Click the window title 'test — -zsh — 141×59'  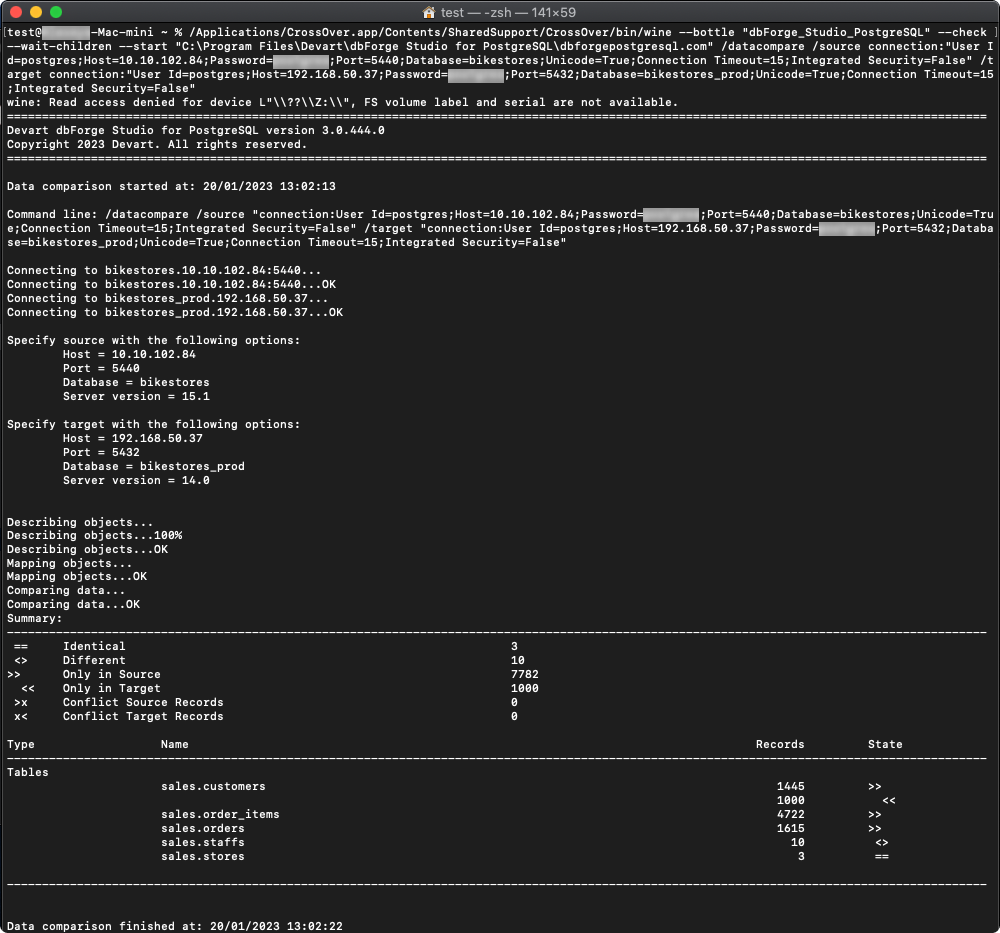tap(508, 13)
